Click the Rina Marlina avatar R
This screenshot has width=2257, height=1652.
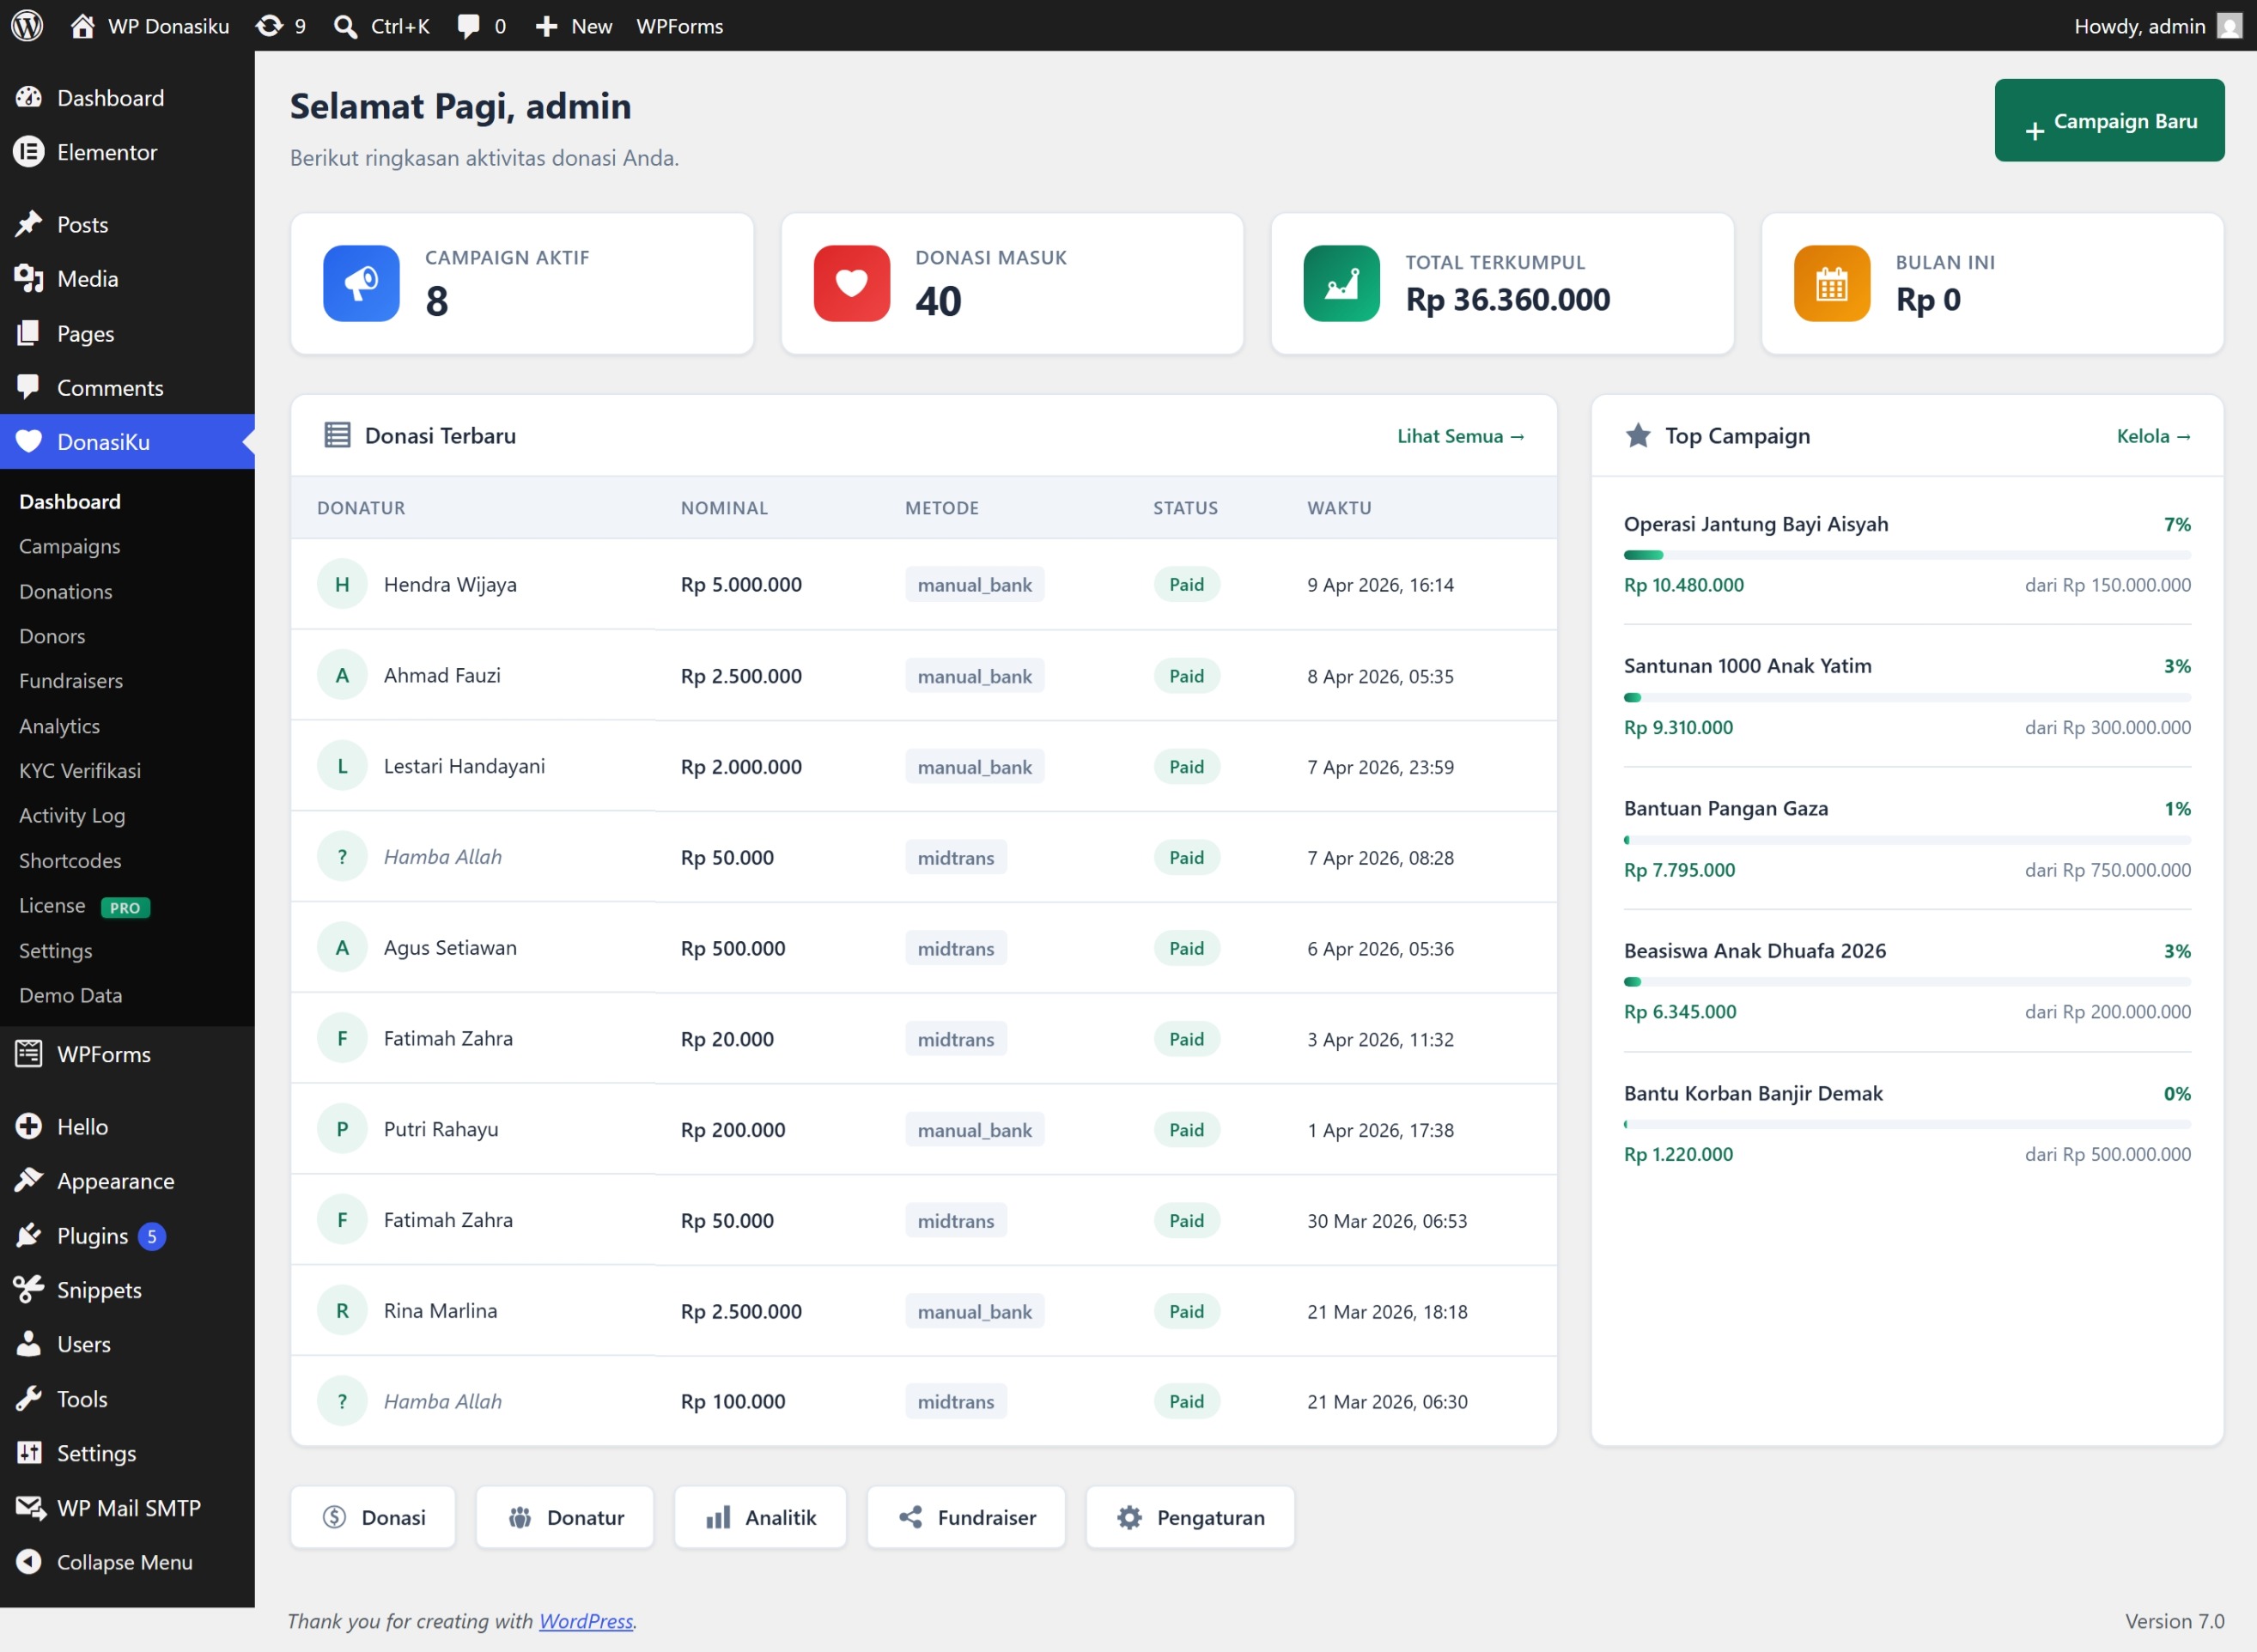pyautogui.click(x=342, y=1310)
